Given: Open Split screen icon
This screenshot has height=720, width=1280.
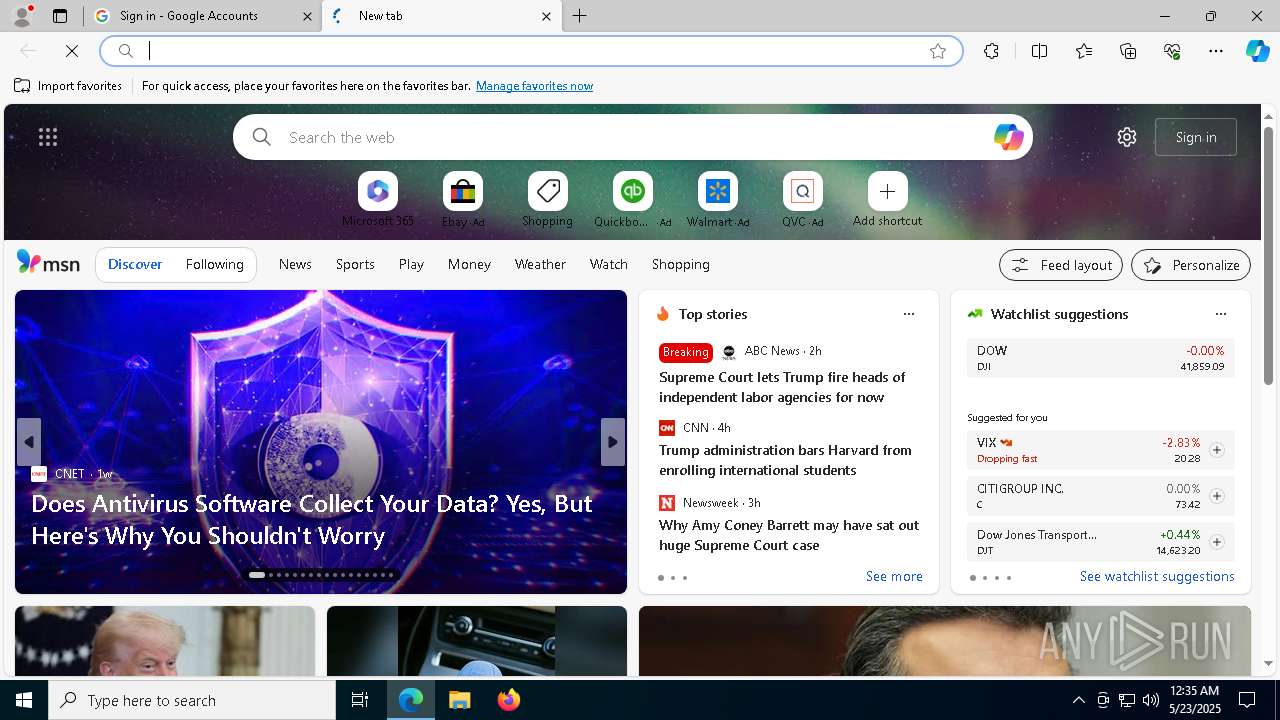Looking at the screenshot, I should click(1039, 51).
